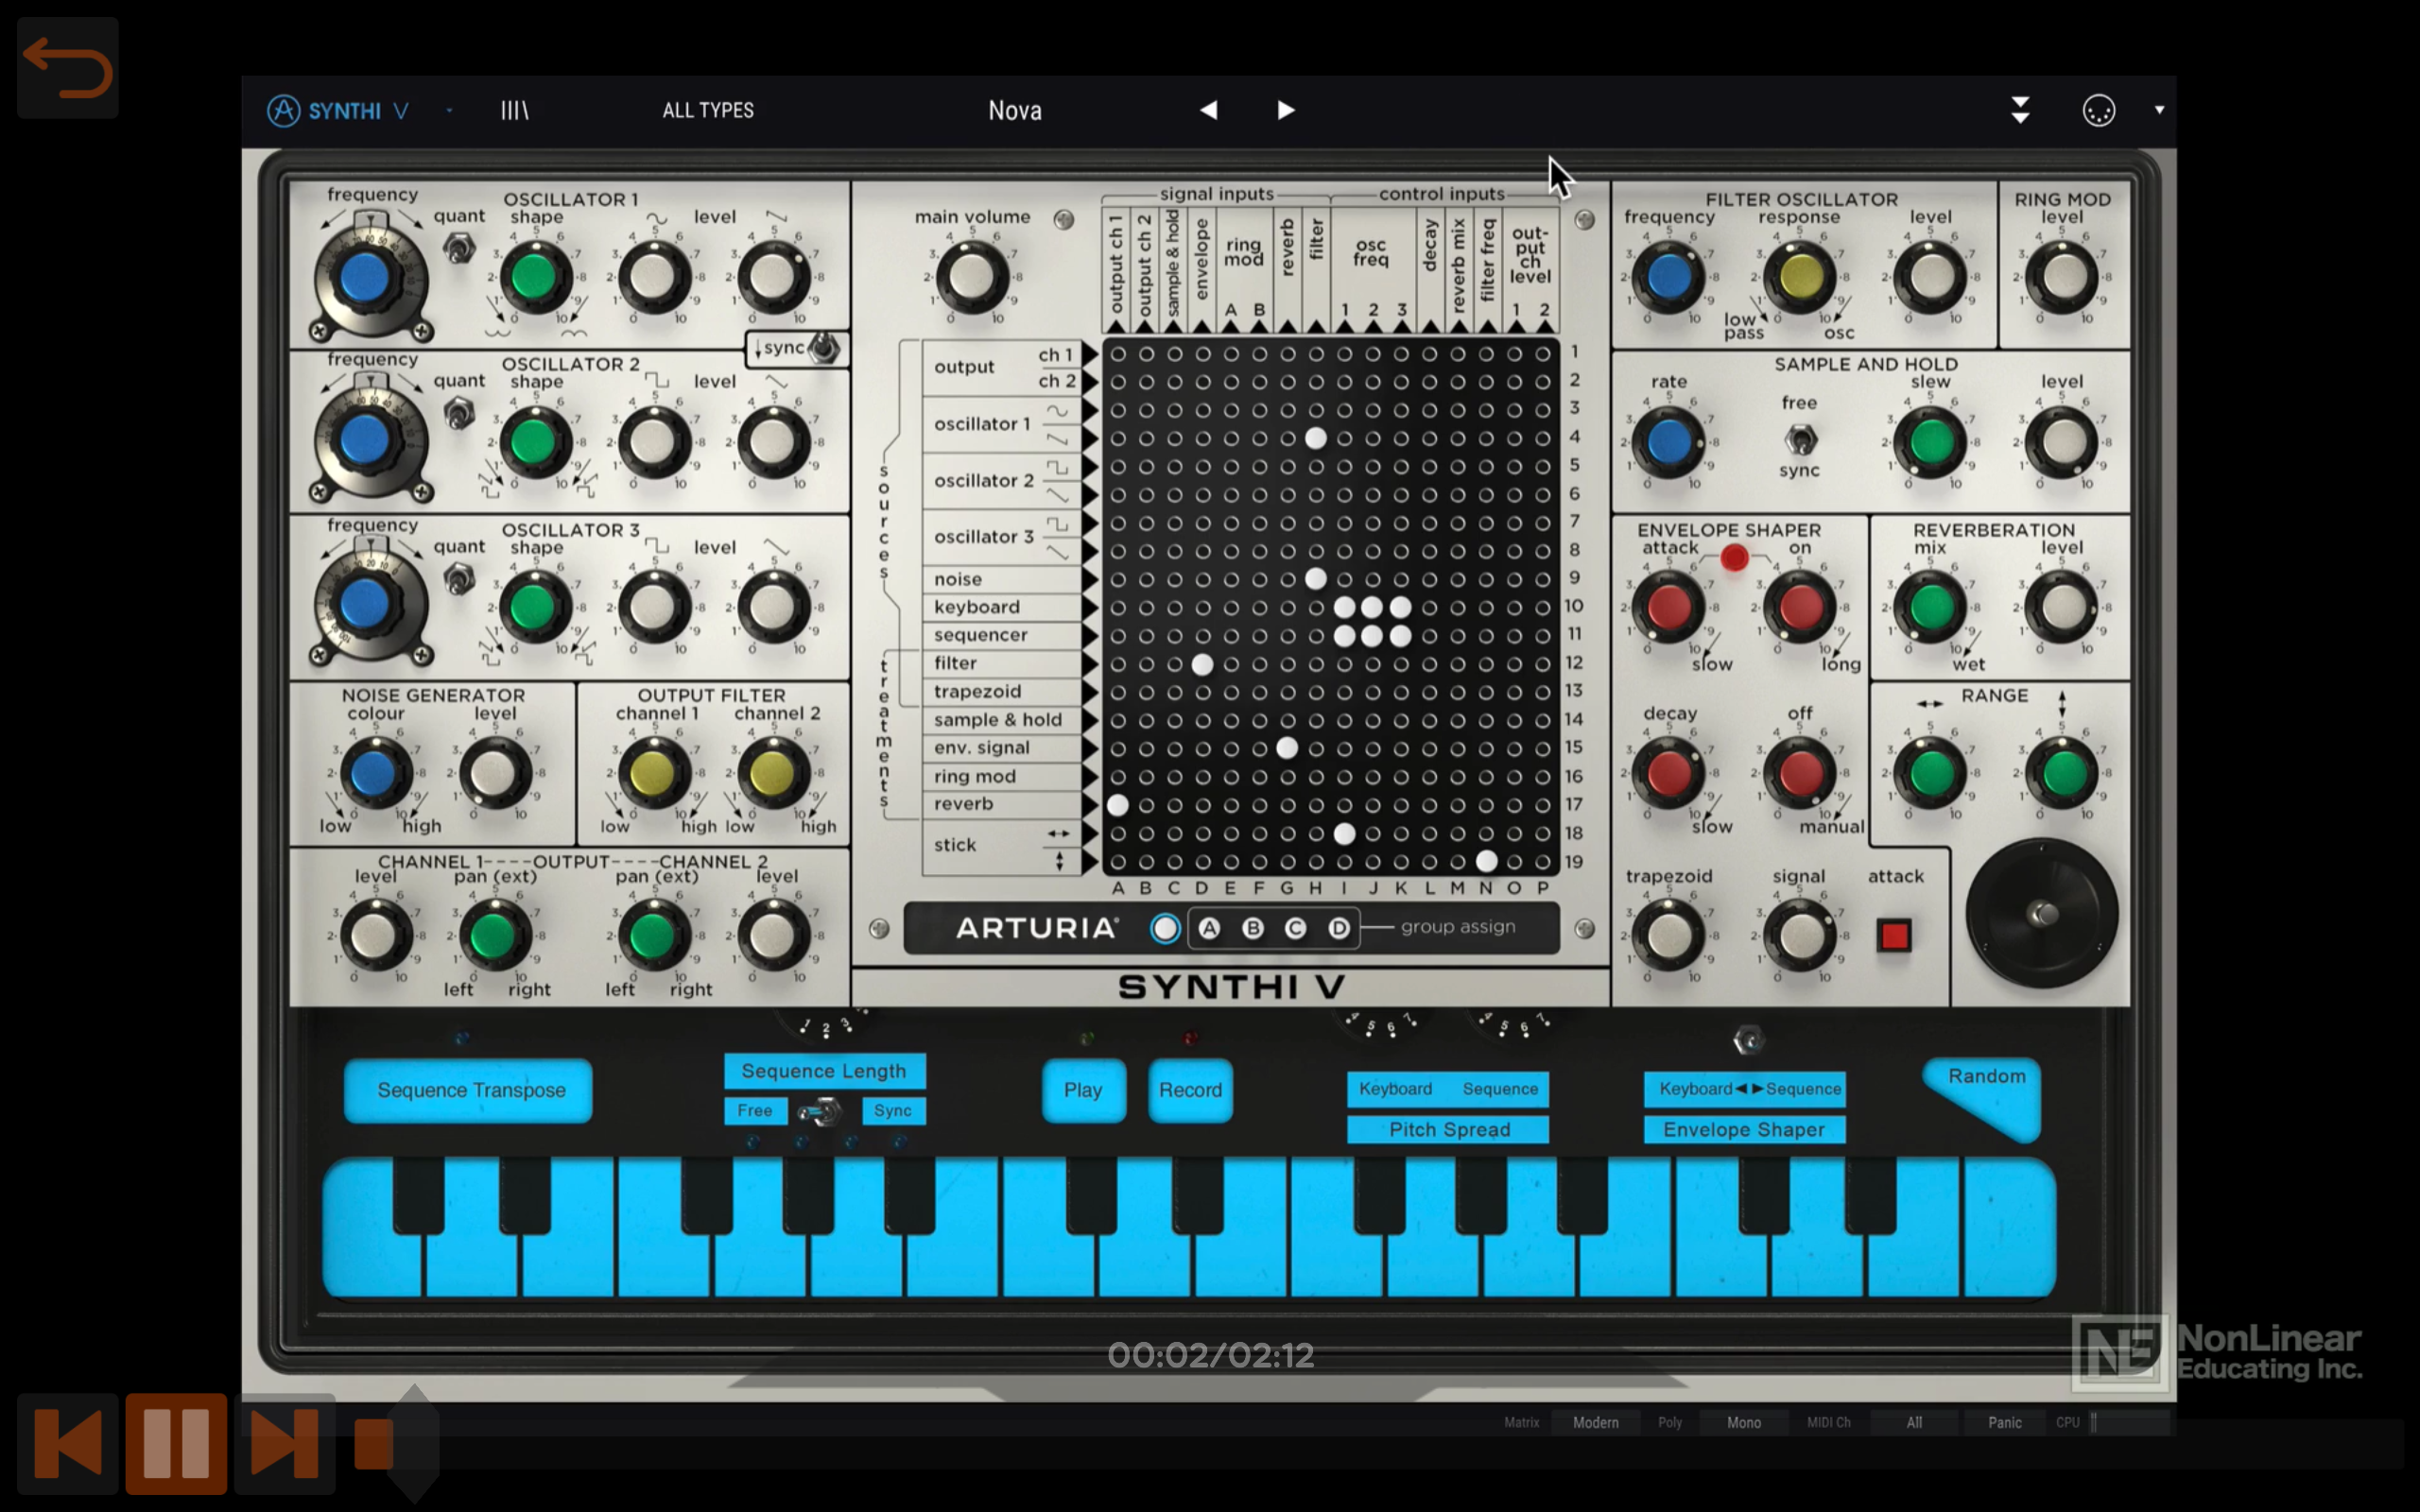Open the virtual keyboard panel icon
The height and width of the screenshot is (1512, 2420).
click(x=516, y=110)
